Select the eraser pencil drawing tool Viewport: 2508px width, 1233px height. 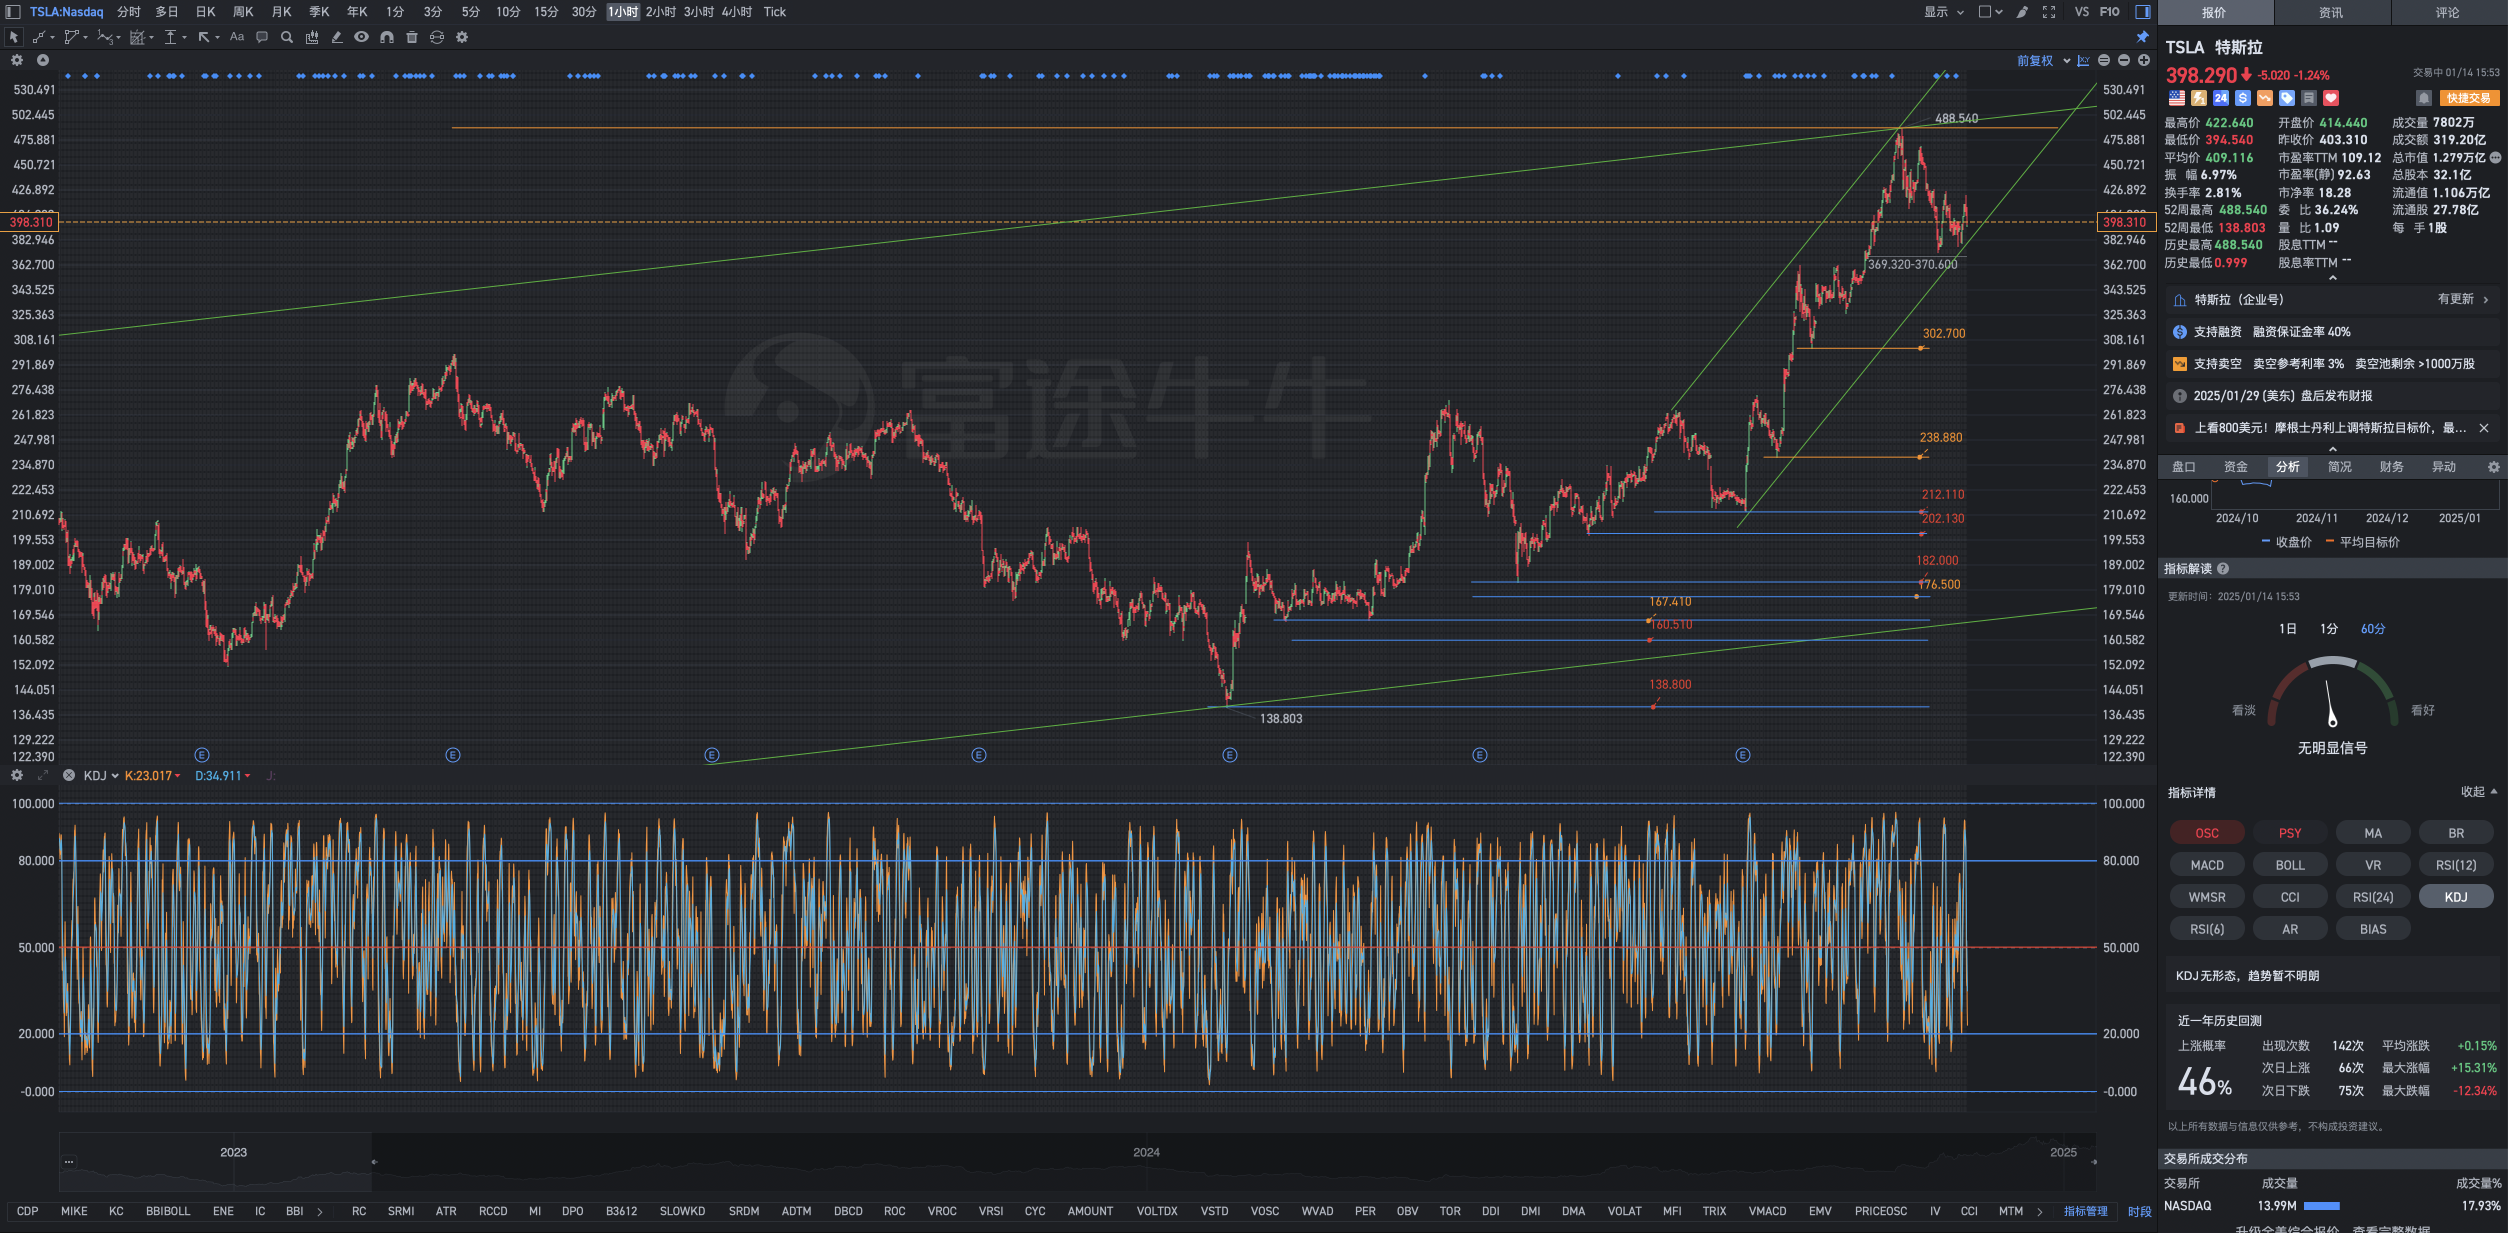(337, 37)
